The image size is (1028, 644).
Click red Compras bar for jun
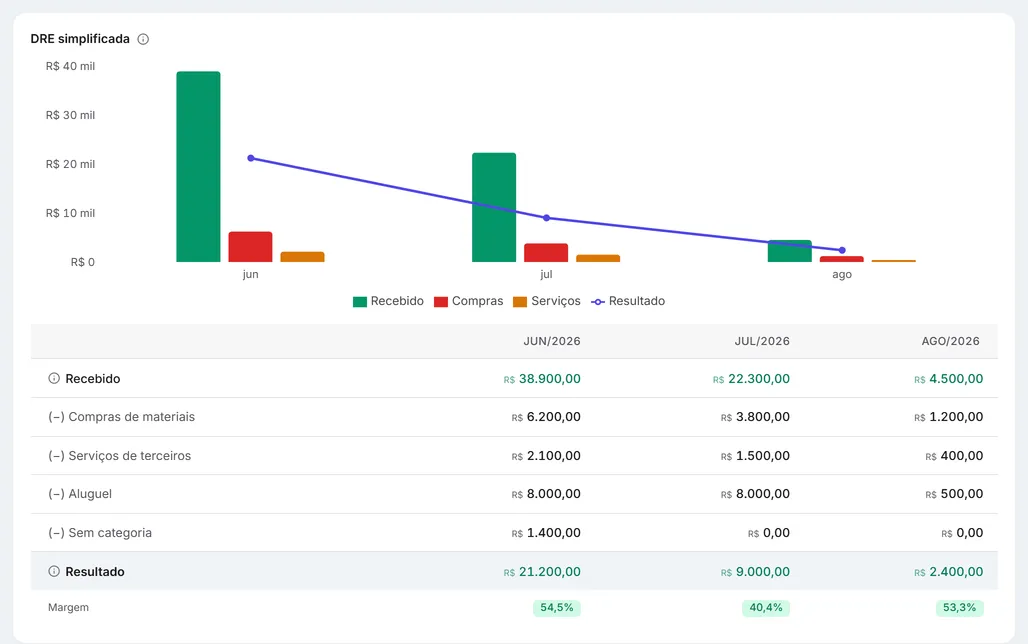(x=250, y=247)
